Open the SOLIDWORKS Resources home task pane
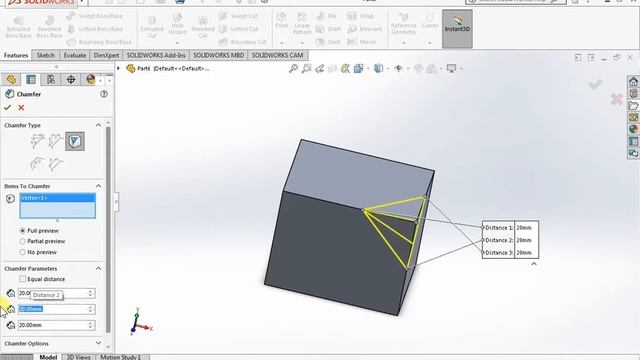 (633, 81)
